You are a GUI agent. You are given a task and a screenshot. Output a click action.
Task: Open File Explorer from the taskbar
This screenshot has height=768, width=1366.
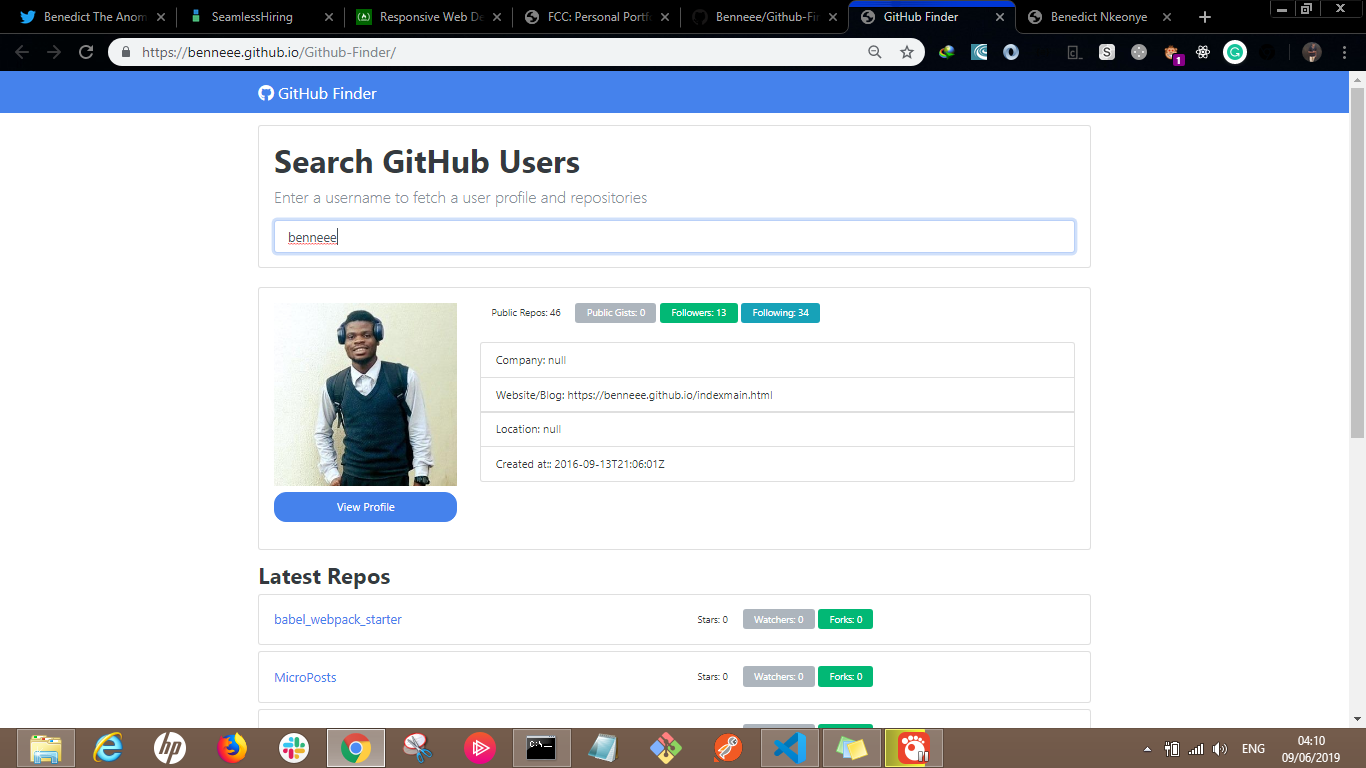click(46, 748)
